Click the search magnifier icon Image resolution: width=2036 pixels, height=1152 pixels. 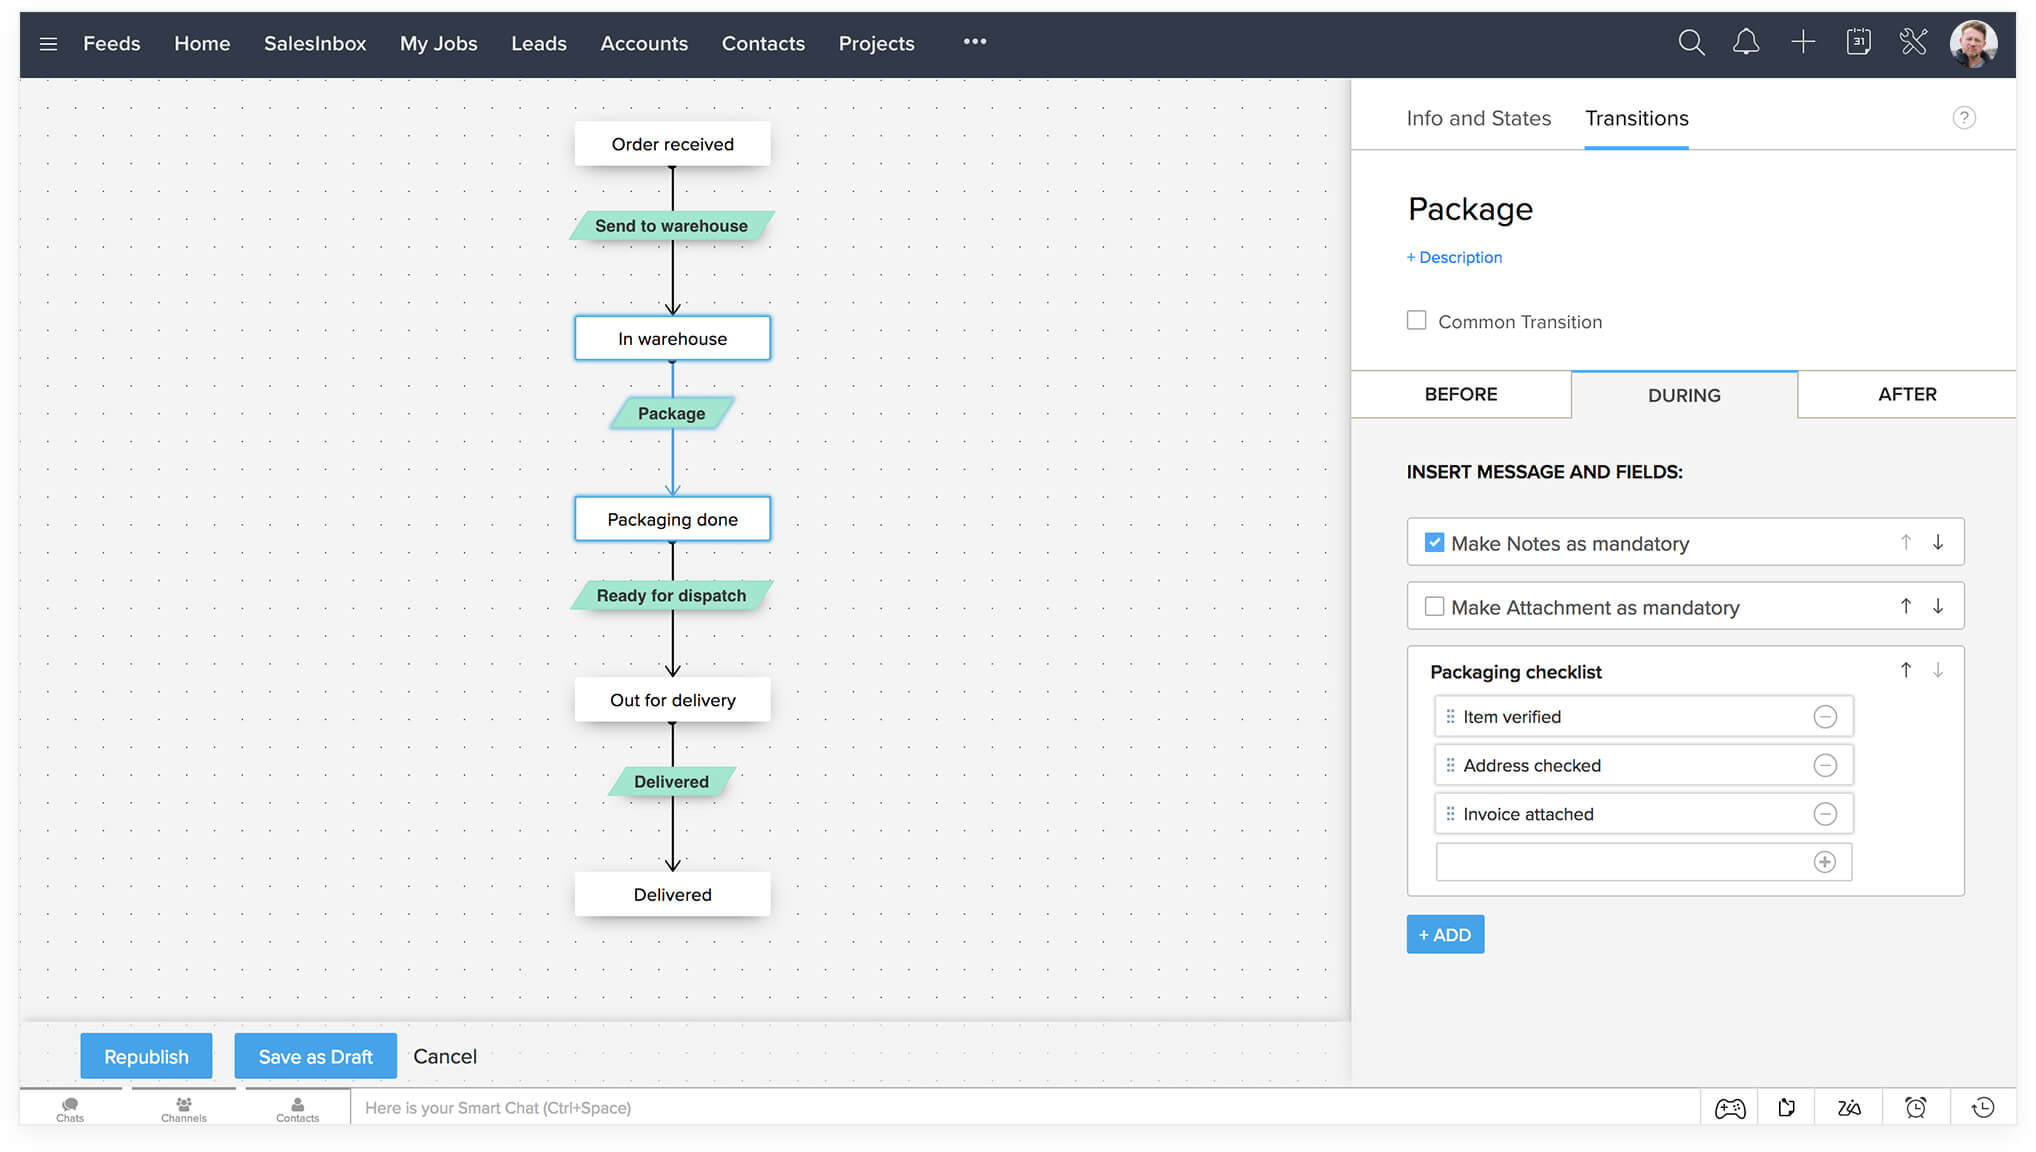pos(1691,42)
